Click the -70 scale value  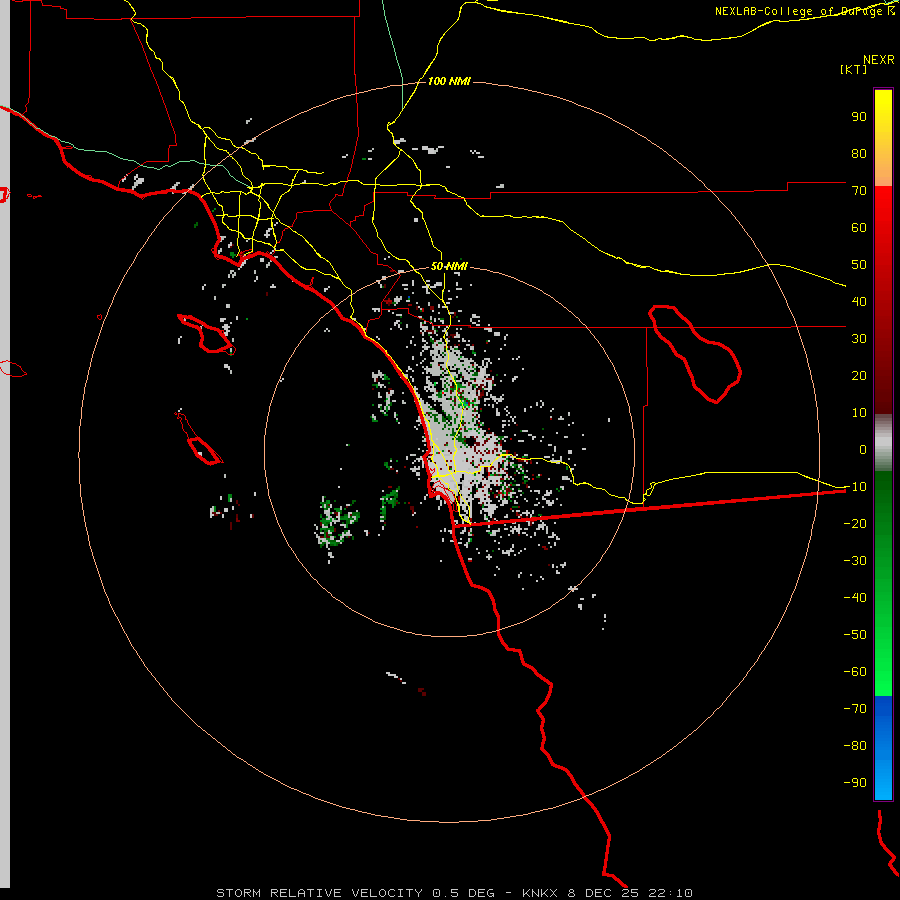click(x=855, y=709)
